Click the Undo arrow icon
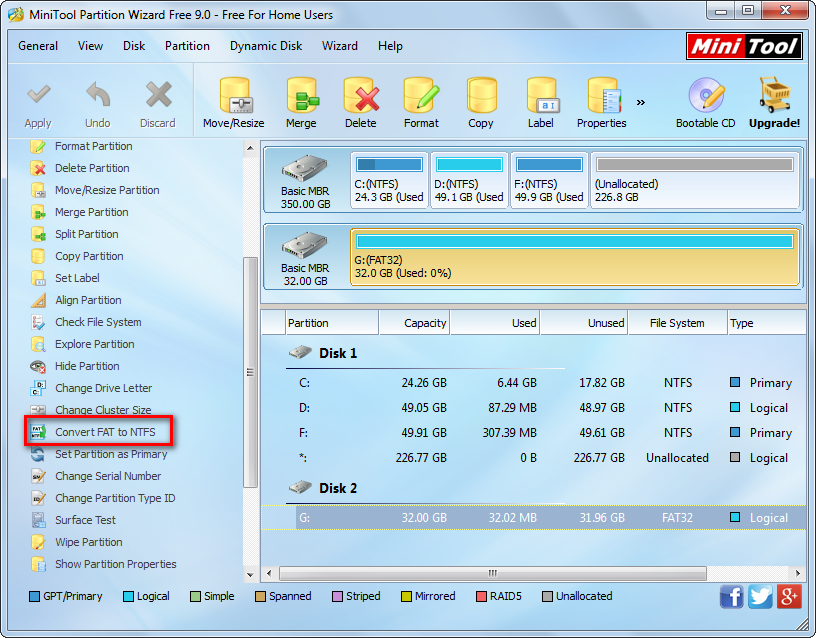 click(x=98, y=95)
